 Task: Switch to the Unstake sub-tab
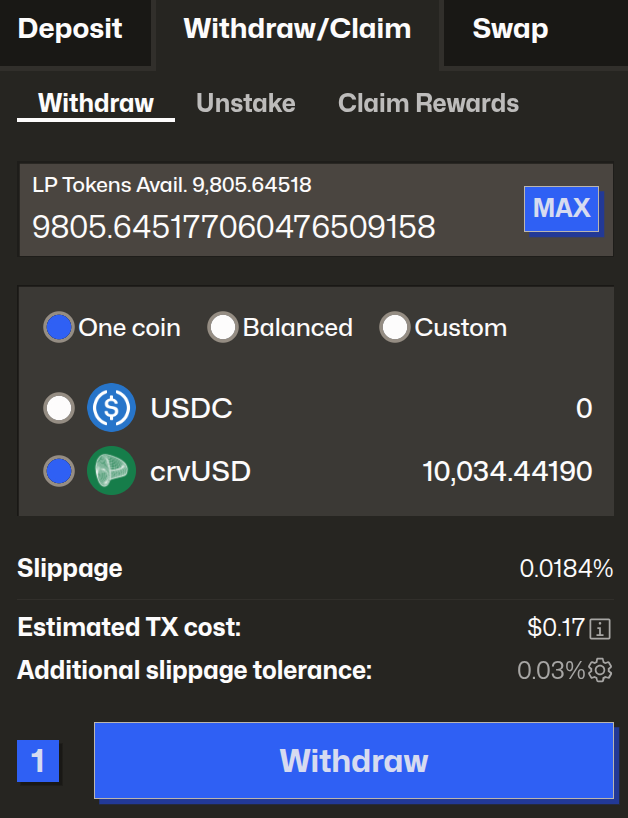pos(246,103)
